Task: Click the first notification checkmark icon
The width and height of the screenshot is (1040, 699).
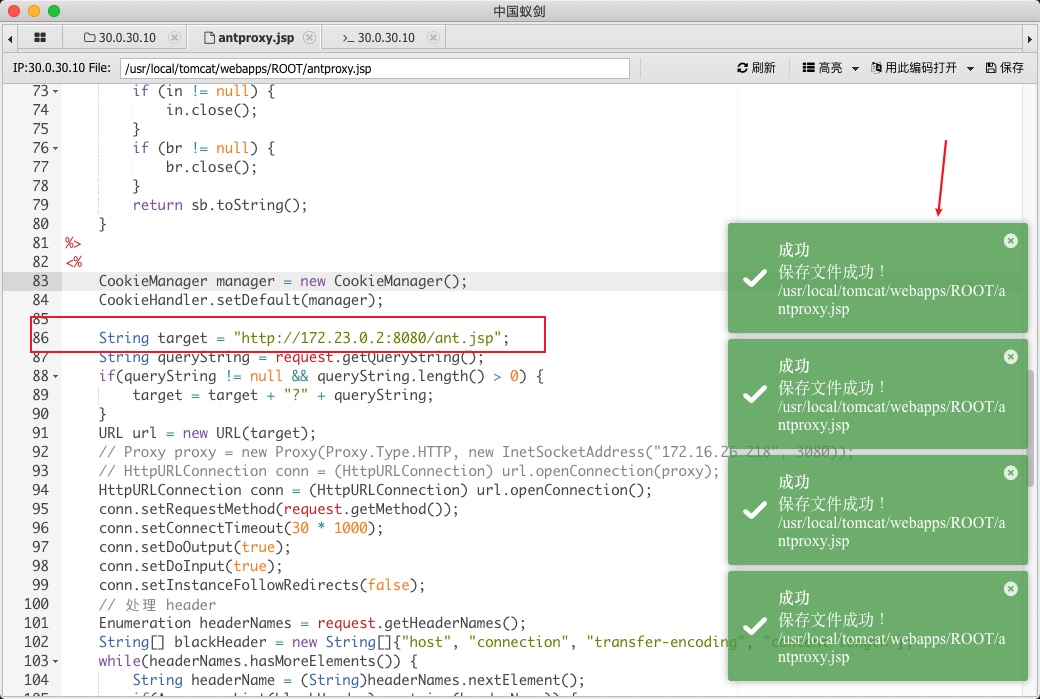Action: click(x=755, y=279)
